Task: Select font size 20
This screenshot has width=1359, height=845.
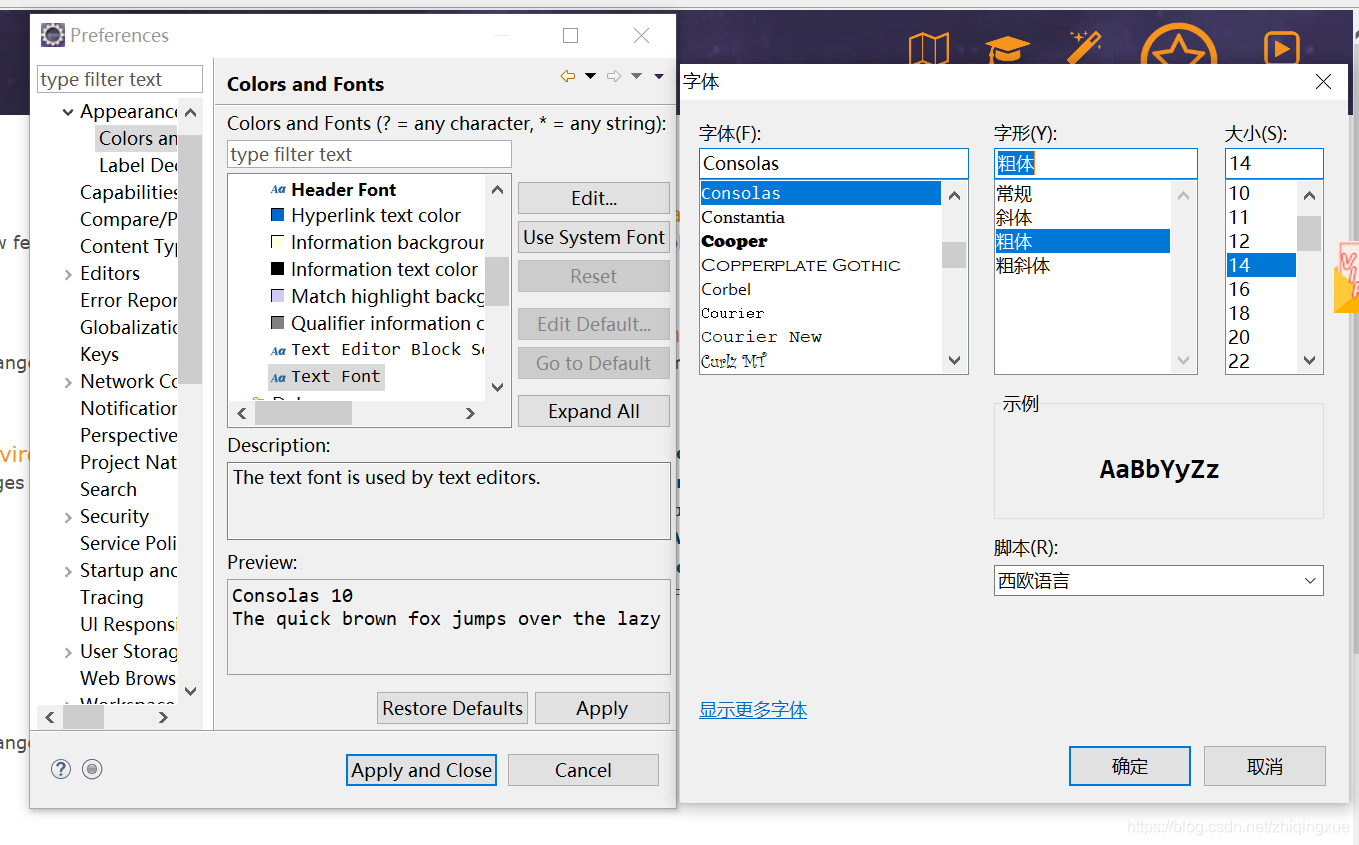Action: [1240, 337]
